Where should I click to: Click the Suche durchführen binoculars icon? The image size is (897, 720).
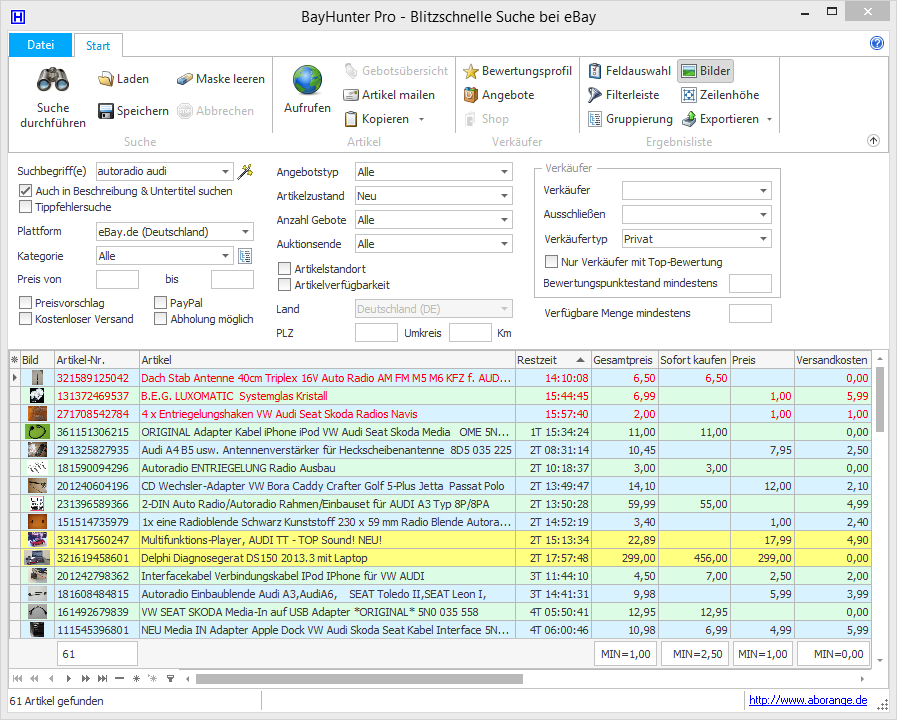pyautogui.click(x=53, y=80)
